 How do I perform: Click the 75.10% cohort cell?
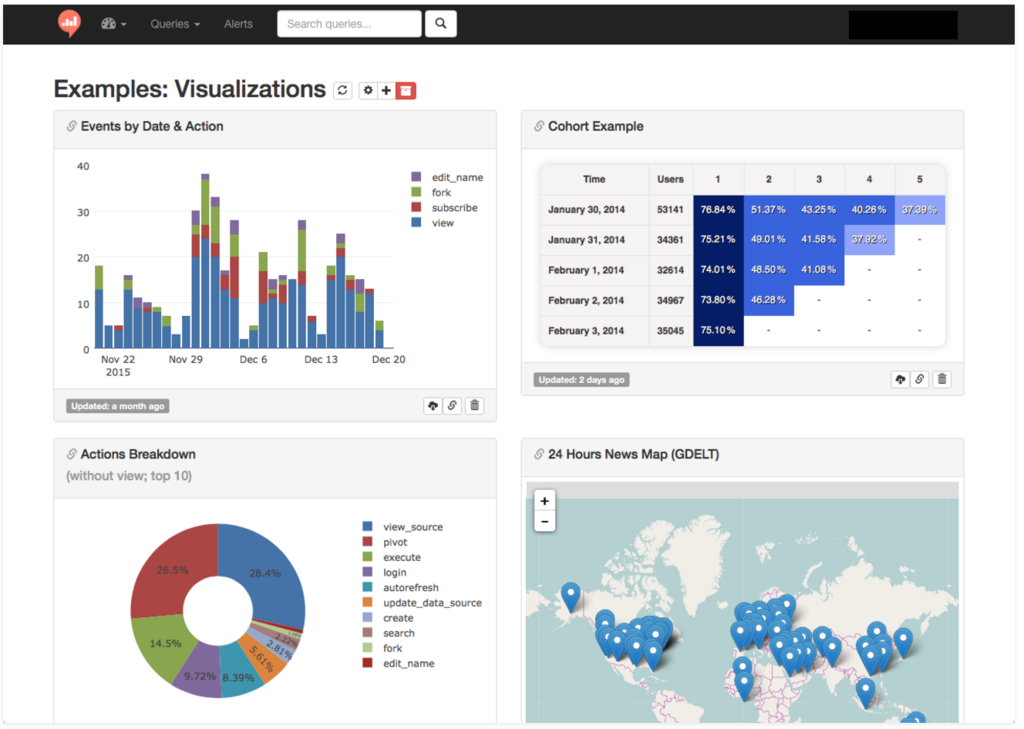pyautogui.click(x=718, y=331)
